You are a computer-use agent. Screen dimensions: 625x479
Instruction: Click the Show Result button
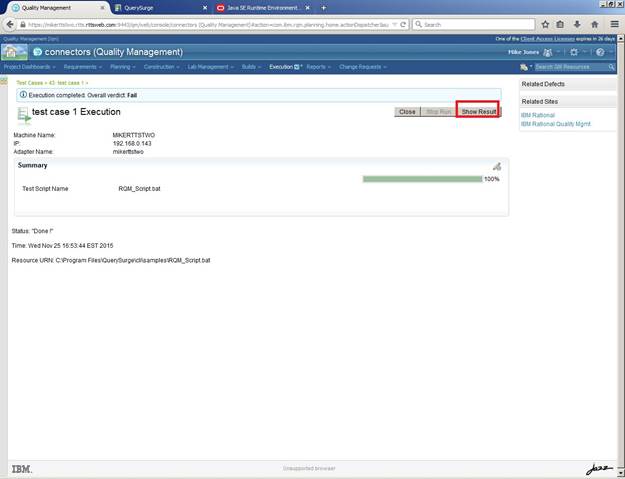tap(479, 112)
